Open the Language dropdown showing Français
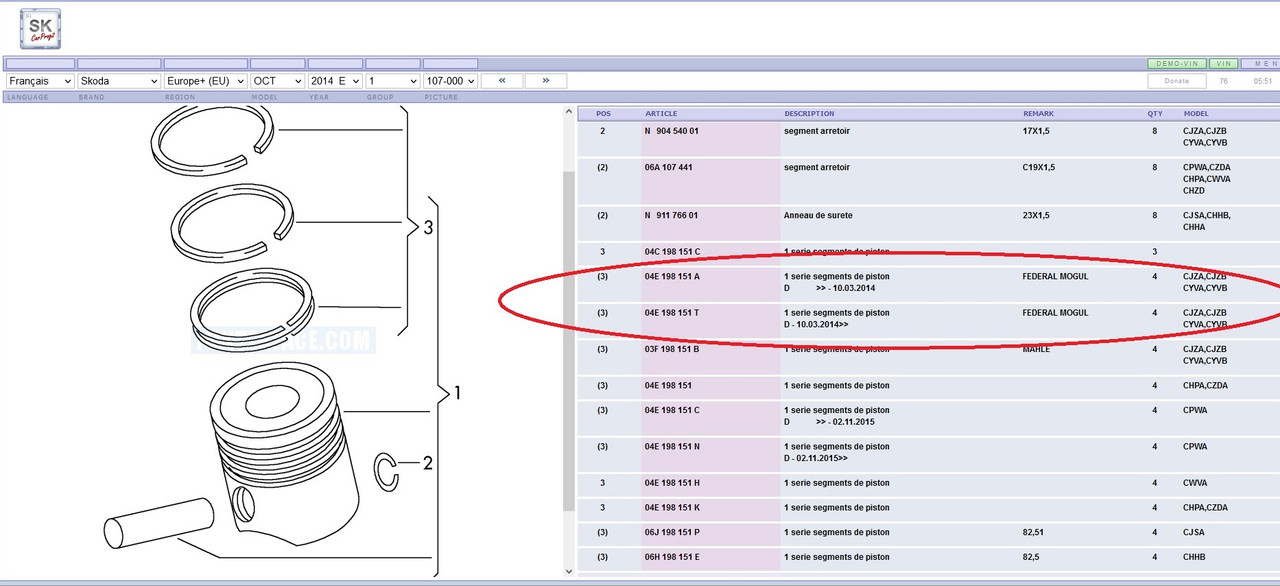 [41, 81]
